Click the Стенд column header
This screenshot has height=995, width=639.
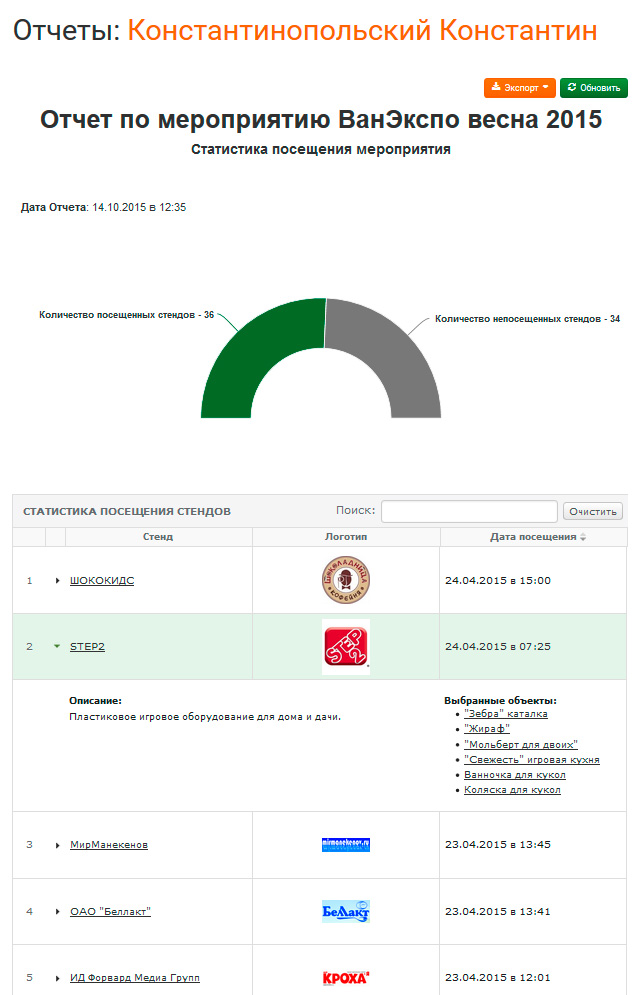click(158, 537)
